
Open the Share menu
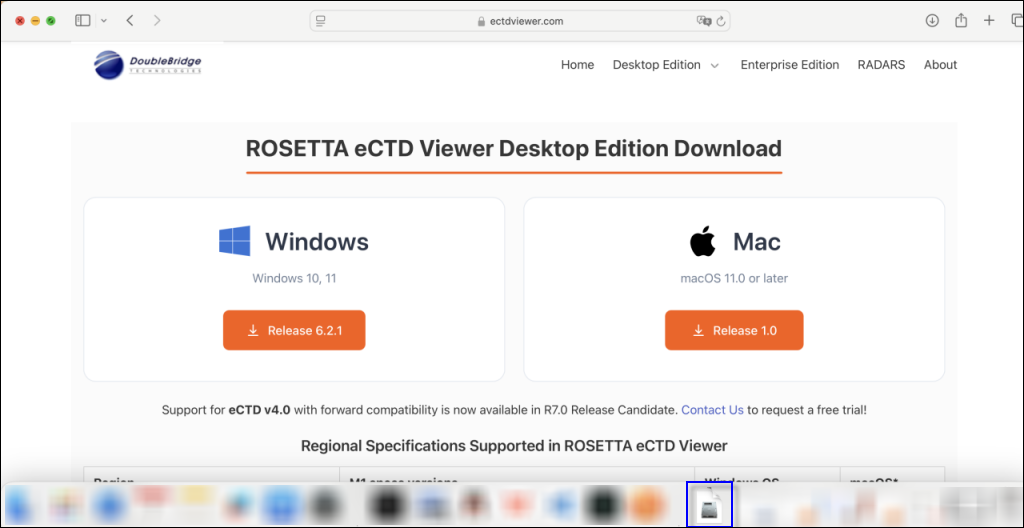coord(961,20)
